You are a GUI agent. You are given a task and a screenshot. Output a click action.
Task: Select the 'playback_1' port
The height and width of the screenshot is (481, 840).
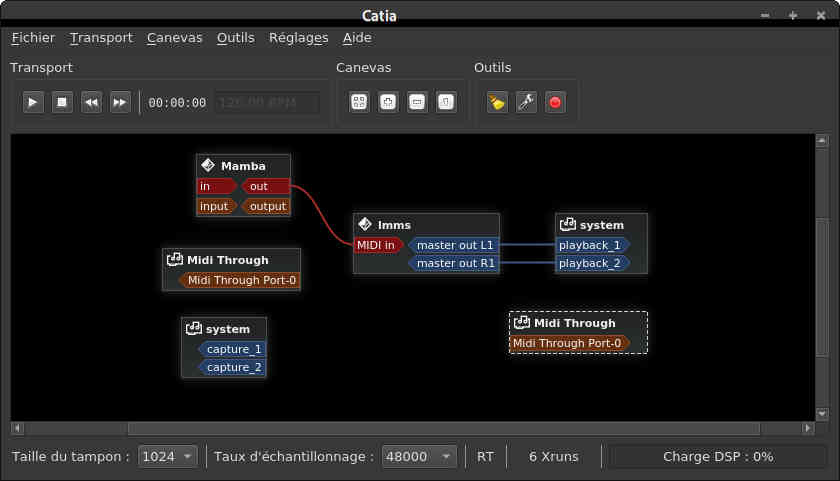click(x=592, y=245)
